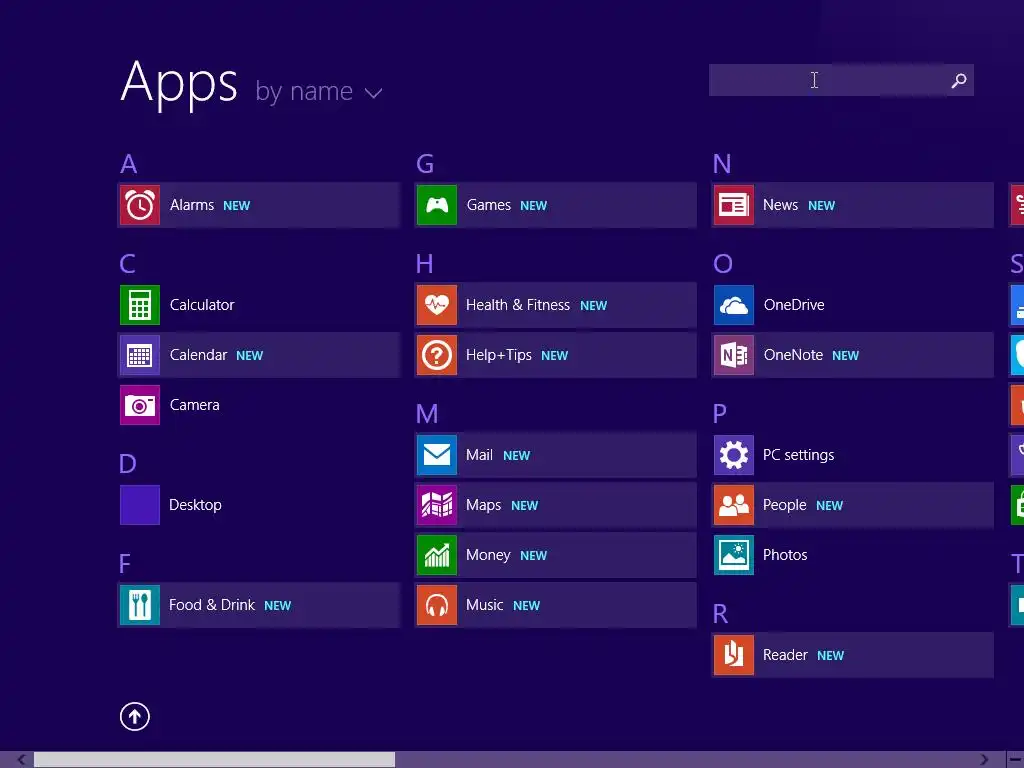Launch the Calculator app icon
1024x768 pixels.
pos(140,305)
